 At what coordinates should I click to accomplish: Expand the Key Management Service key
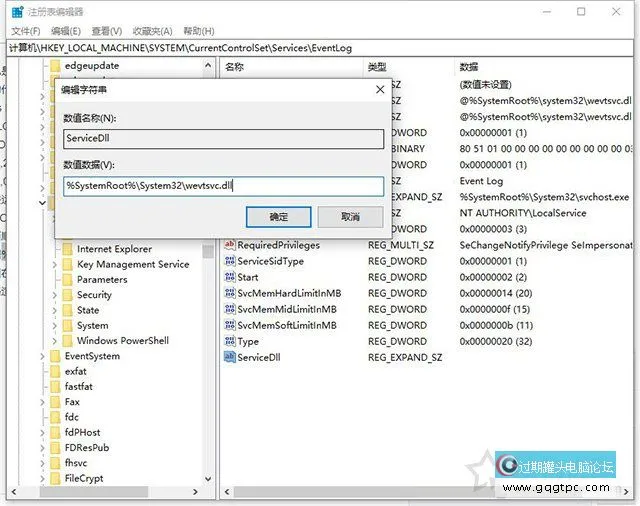[x=55, y=265]
